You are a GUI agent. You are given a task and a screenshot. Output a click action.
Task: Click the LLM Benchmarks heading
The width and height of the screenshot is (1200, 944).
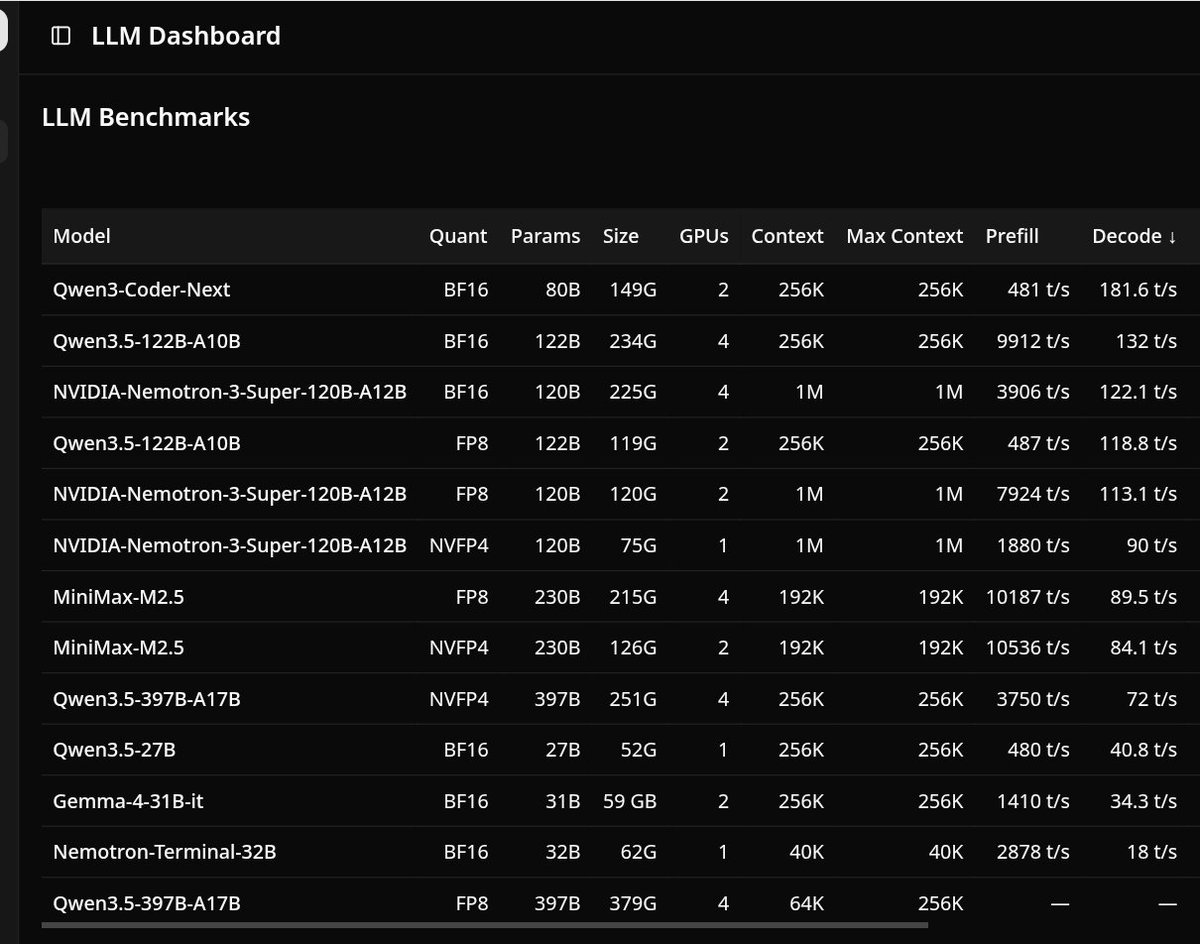click(x=146, y=117)
